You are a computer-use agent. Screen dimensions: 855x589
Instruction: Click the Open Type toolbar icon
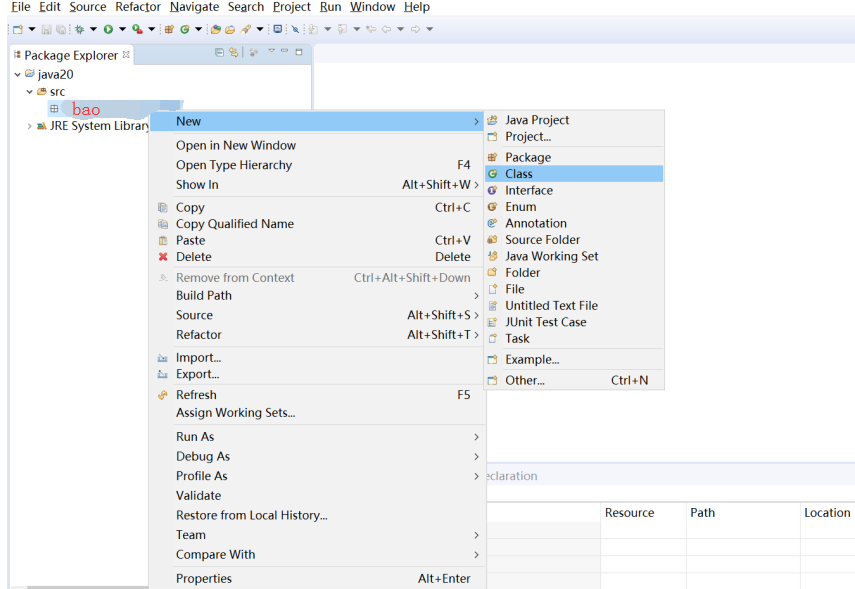click(216, 29)
